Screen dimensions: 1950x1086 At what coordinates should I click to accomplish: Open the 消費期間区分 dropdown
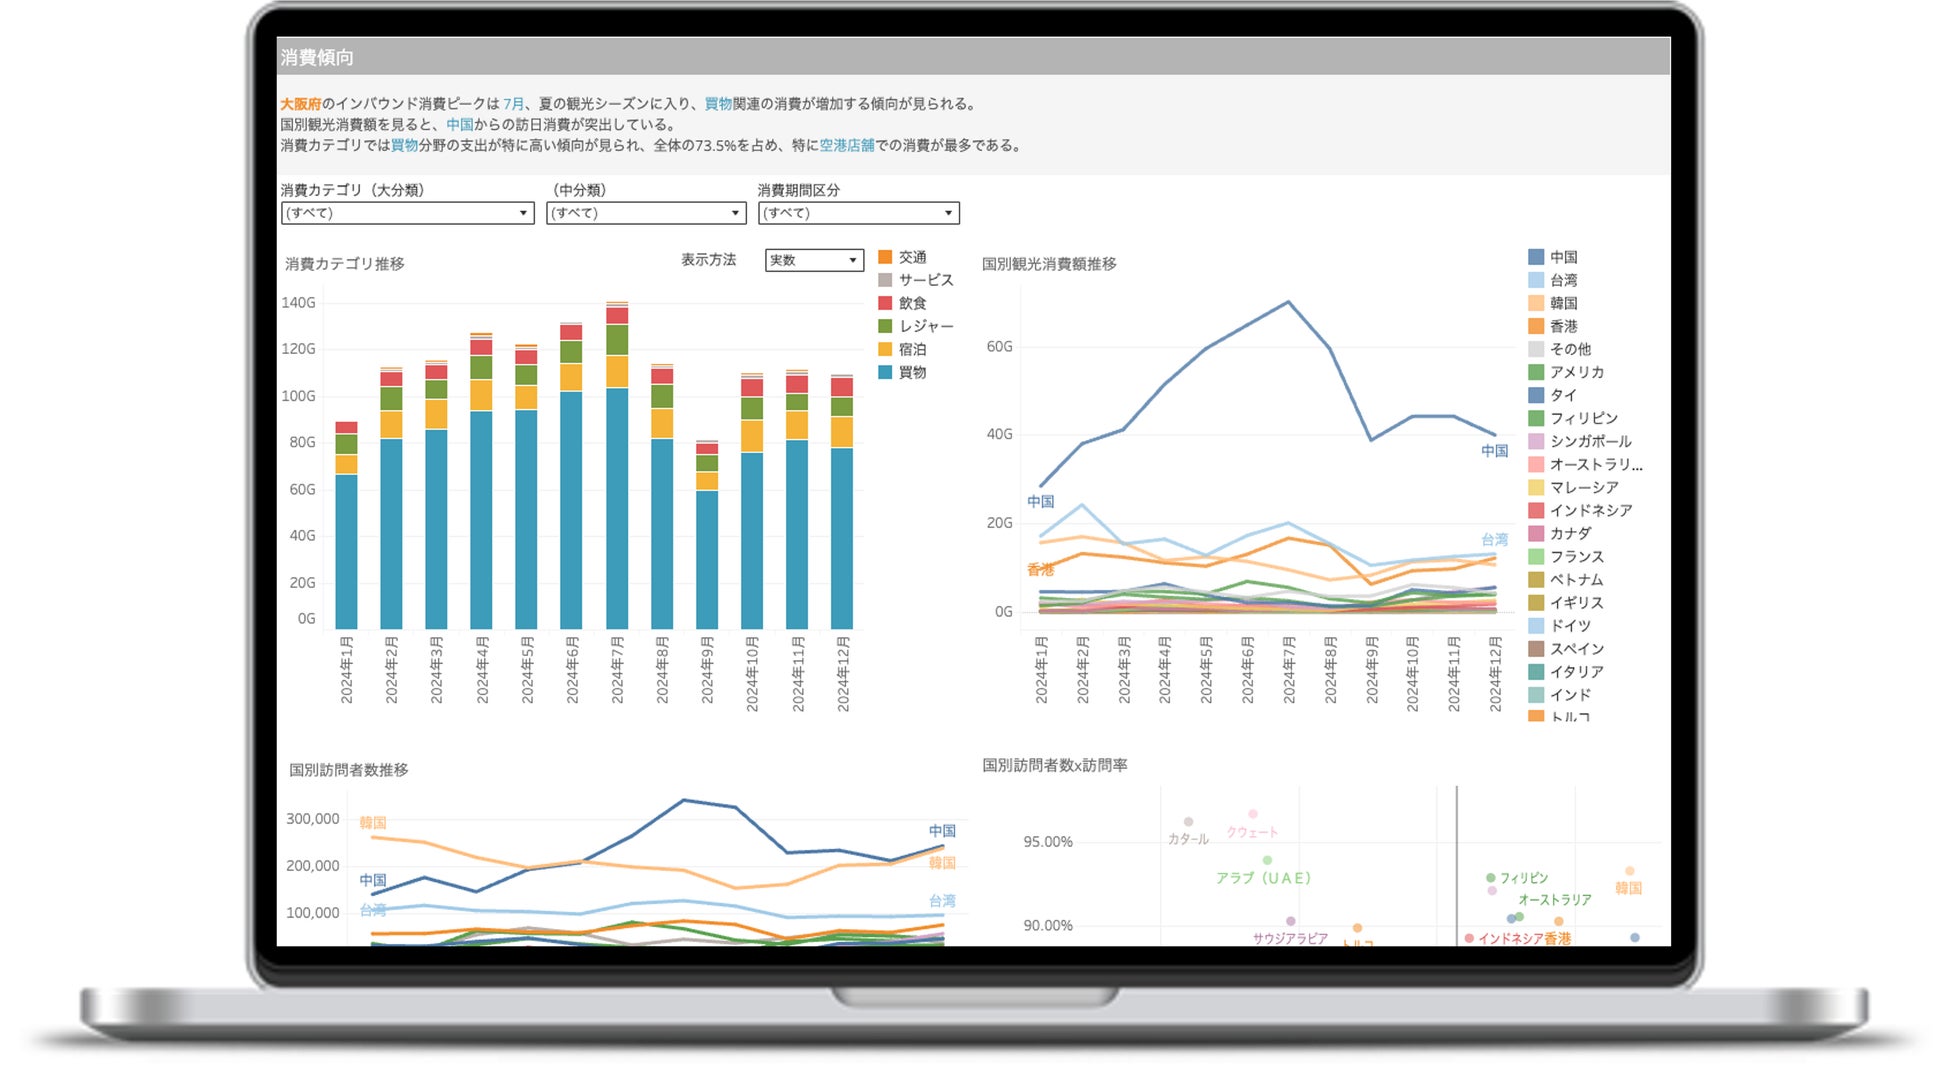tap(858, 213)
